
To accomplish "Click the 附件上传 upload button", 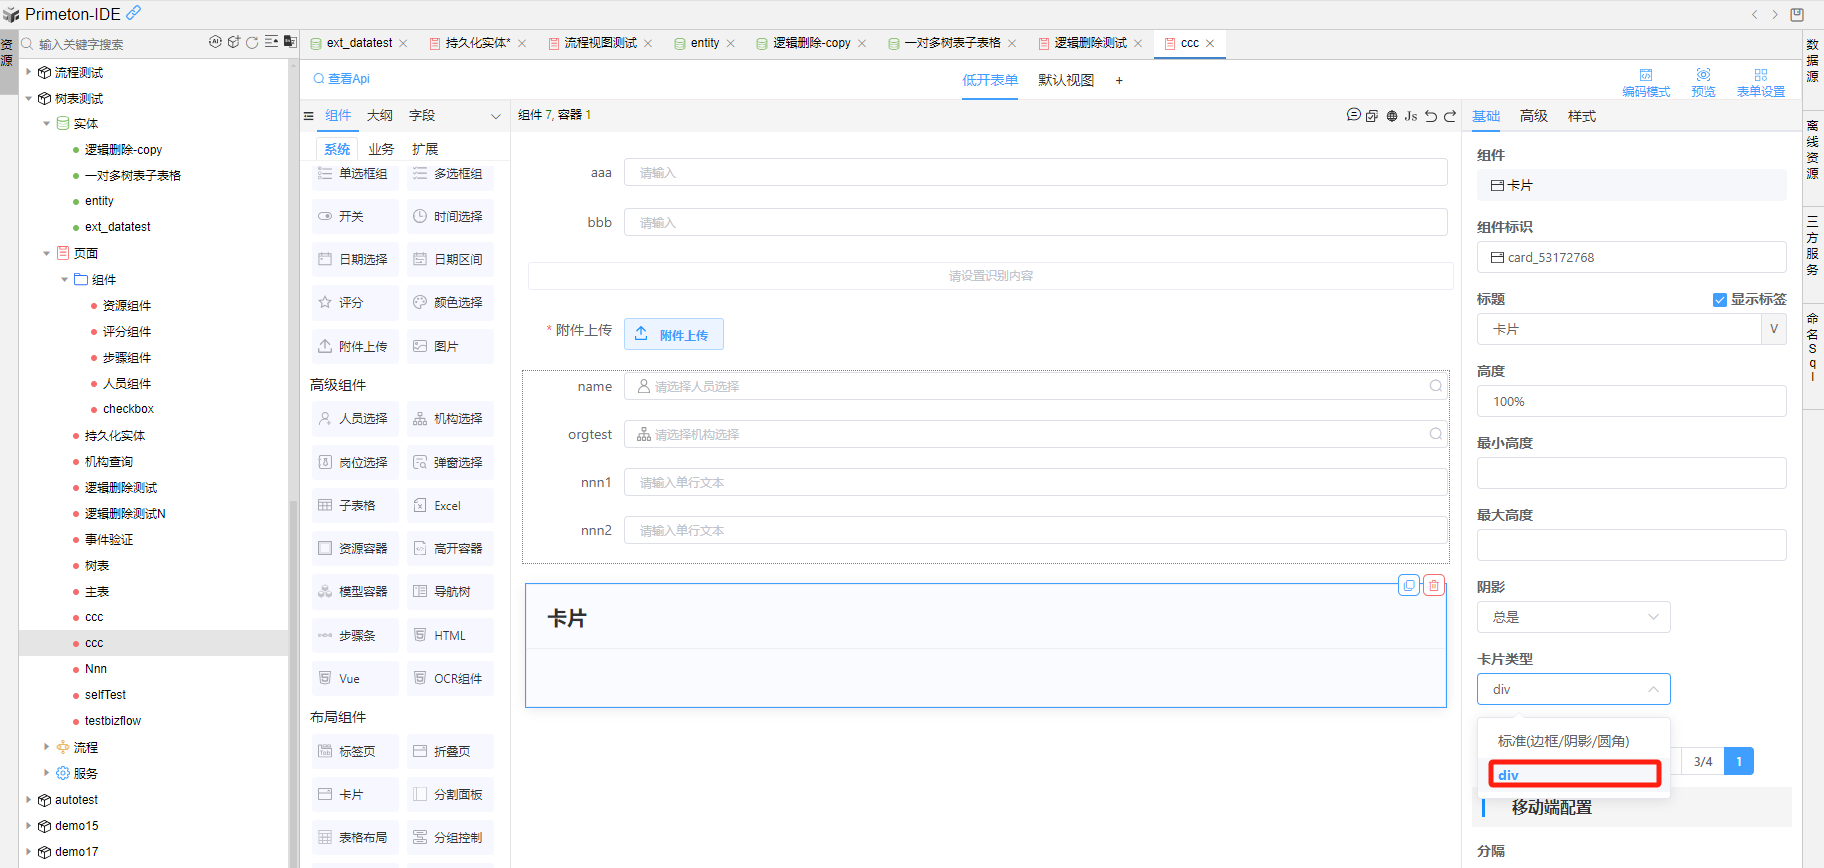I will (673, 335).
